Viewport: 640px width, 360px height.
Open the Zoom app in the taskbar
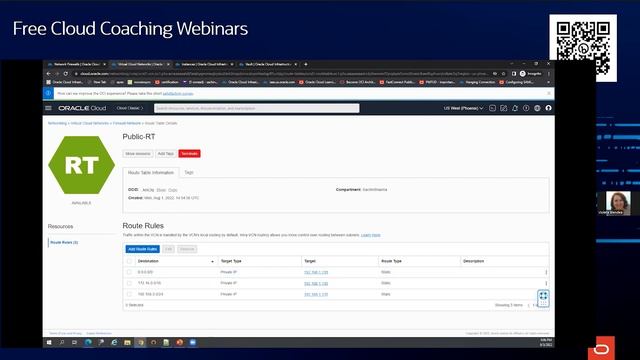coord(193,342)
